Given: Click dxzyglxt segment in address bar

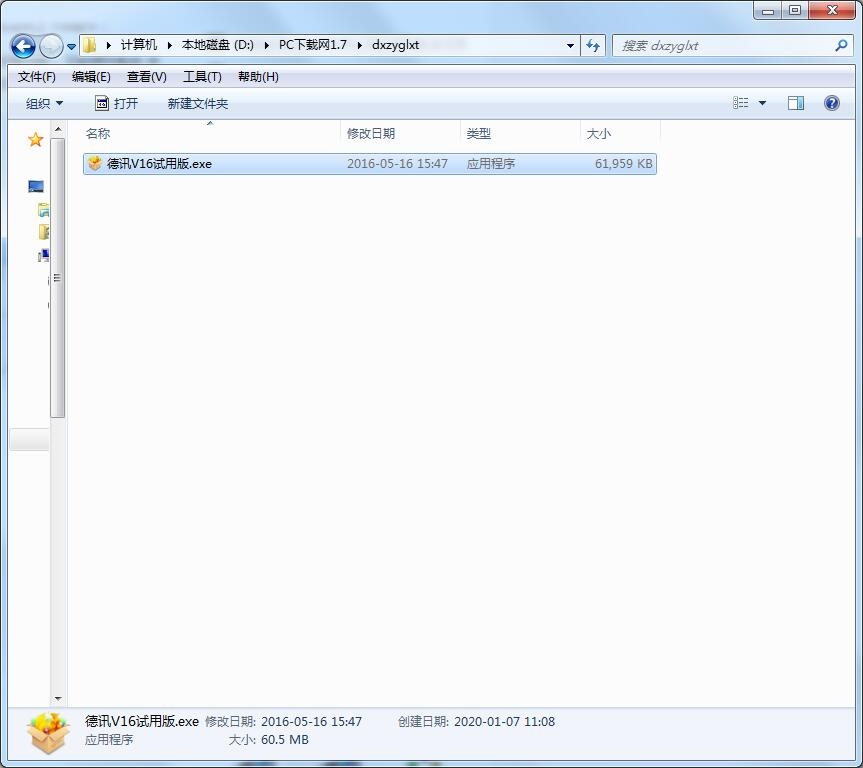Looking at the screenshot, I should 395,45.
